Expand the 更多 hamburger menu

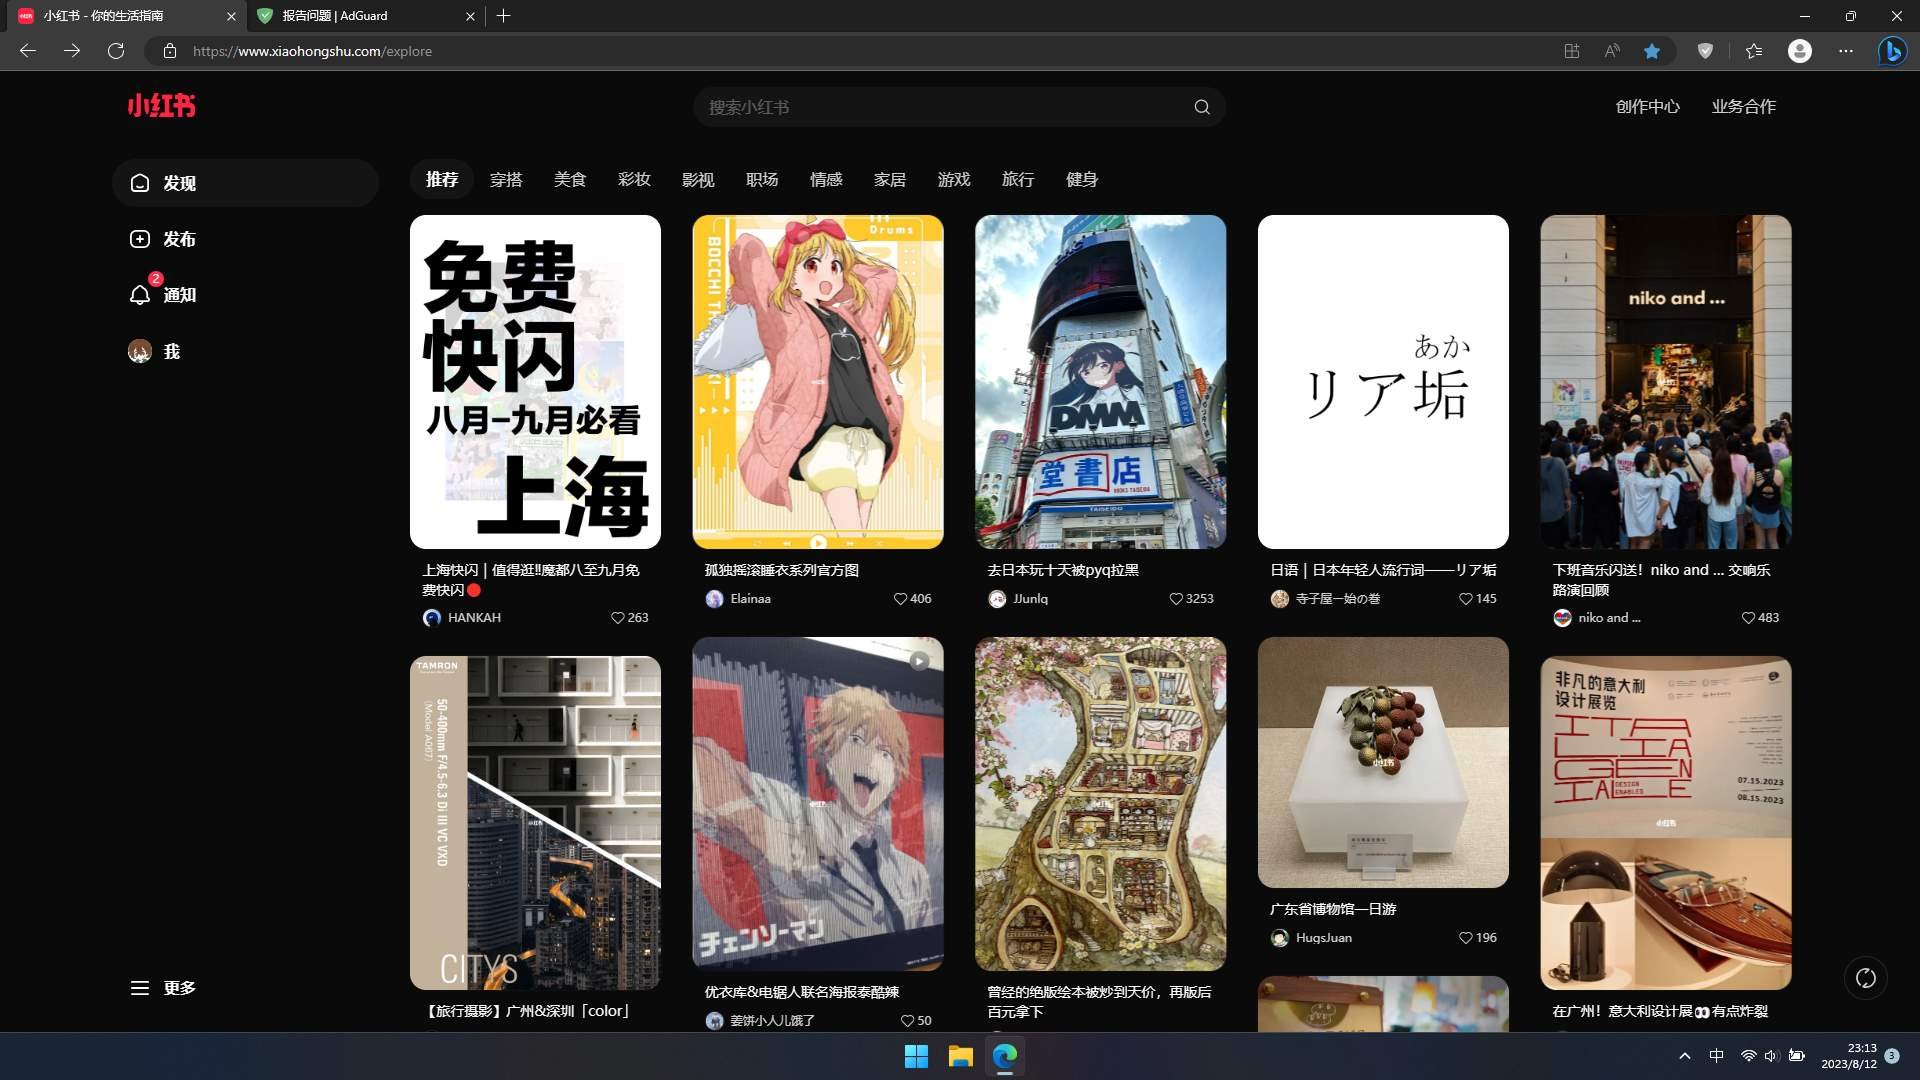[140, 988]
